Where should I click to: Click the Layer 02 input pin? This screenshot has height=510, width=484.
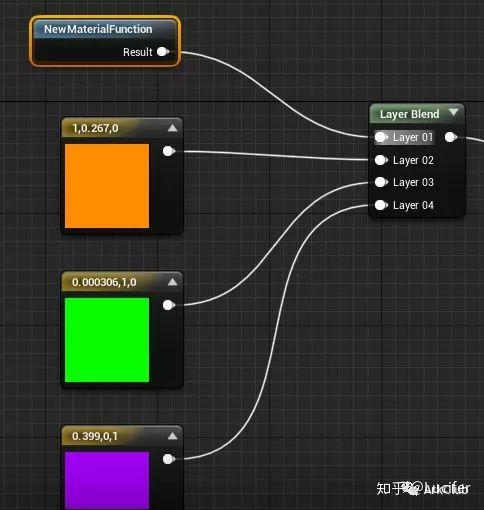381,160
